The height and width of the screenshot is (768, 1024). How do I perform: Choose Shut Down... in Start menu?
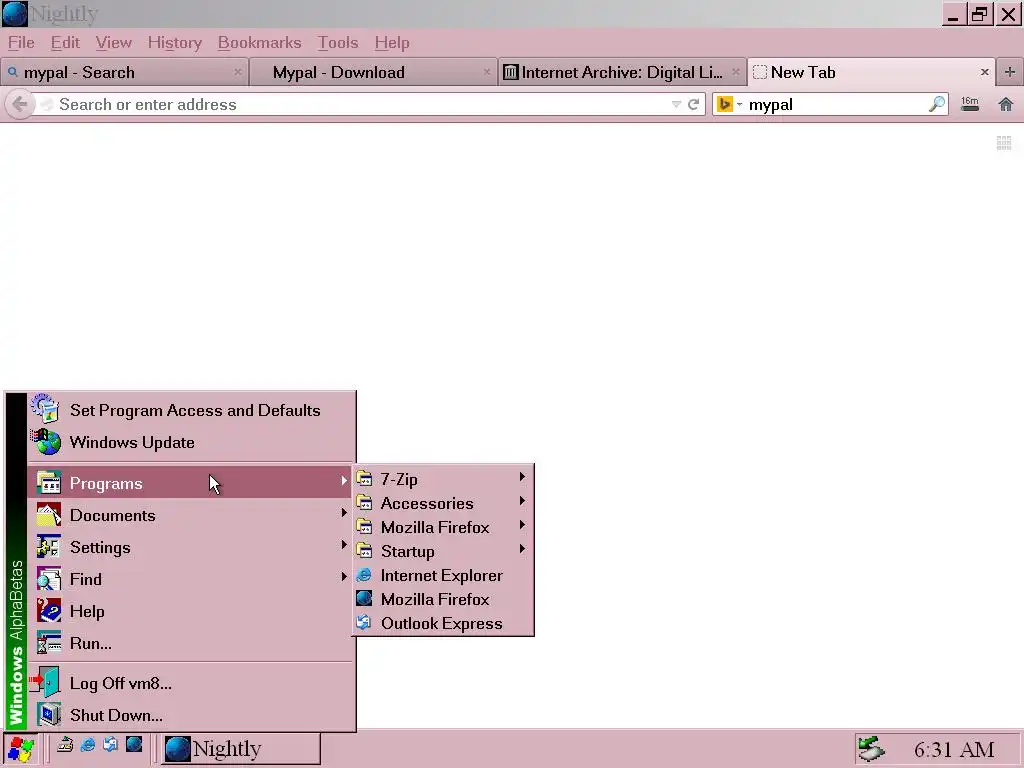(x=191, y=715)
